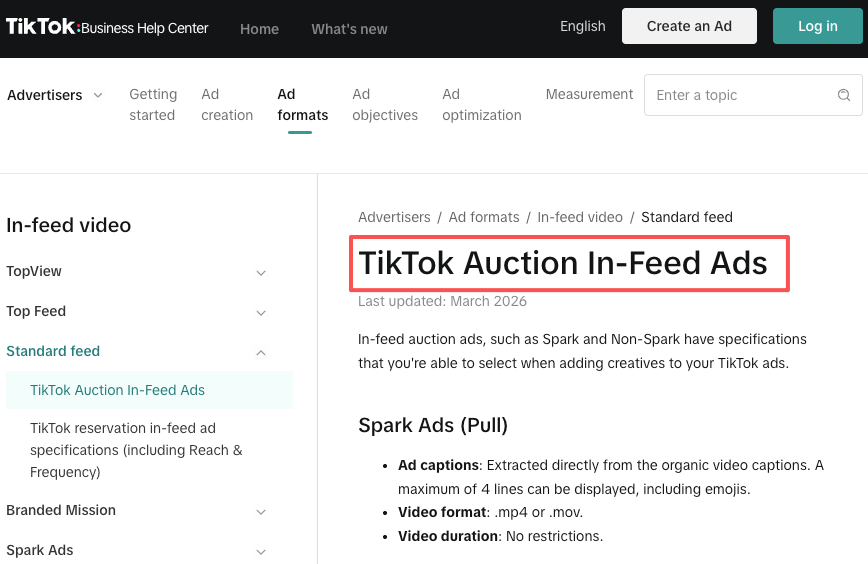Open the Measurement tab

pyautogui.click(x=589, y=94)
